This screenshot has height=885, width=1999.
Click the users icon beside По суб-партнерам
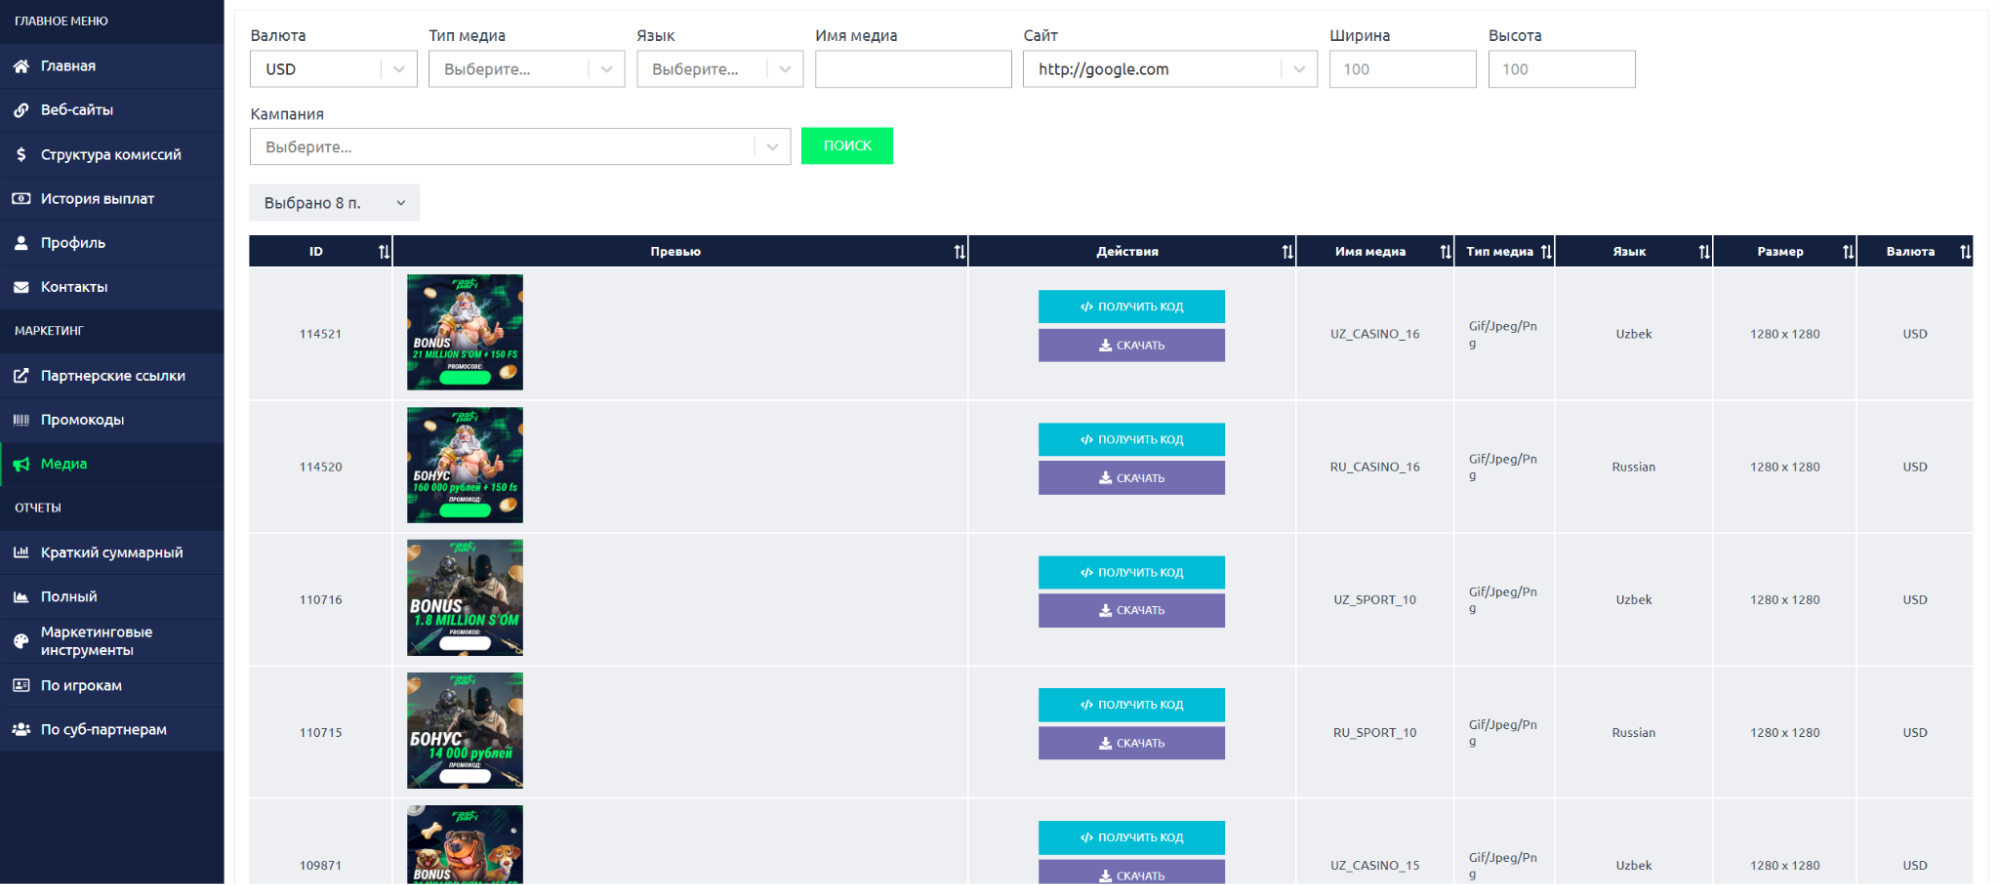tap(21, 730)
